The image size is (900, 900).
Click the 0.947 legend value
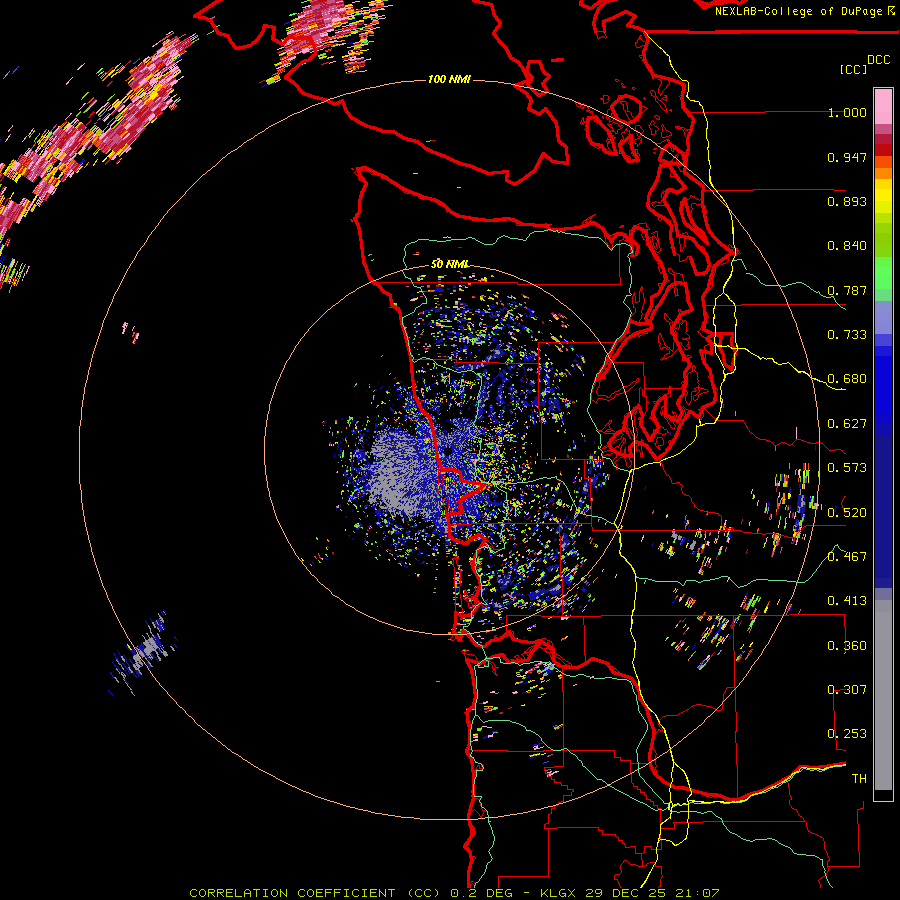click(x=847, y=157)
